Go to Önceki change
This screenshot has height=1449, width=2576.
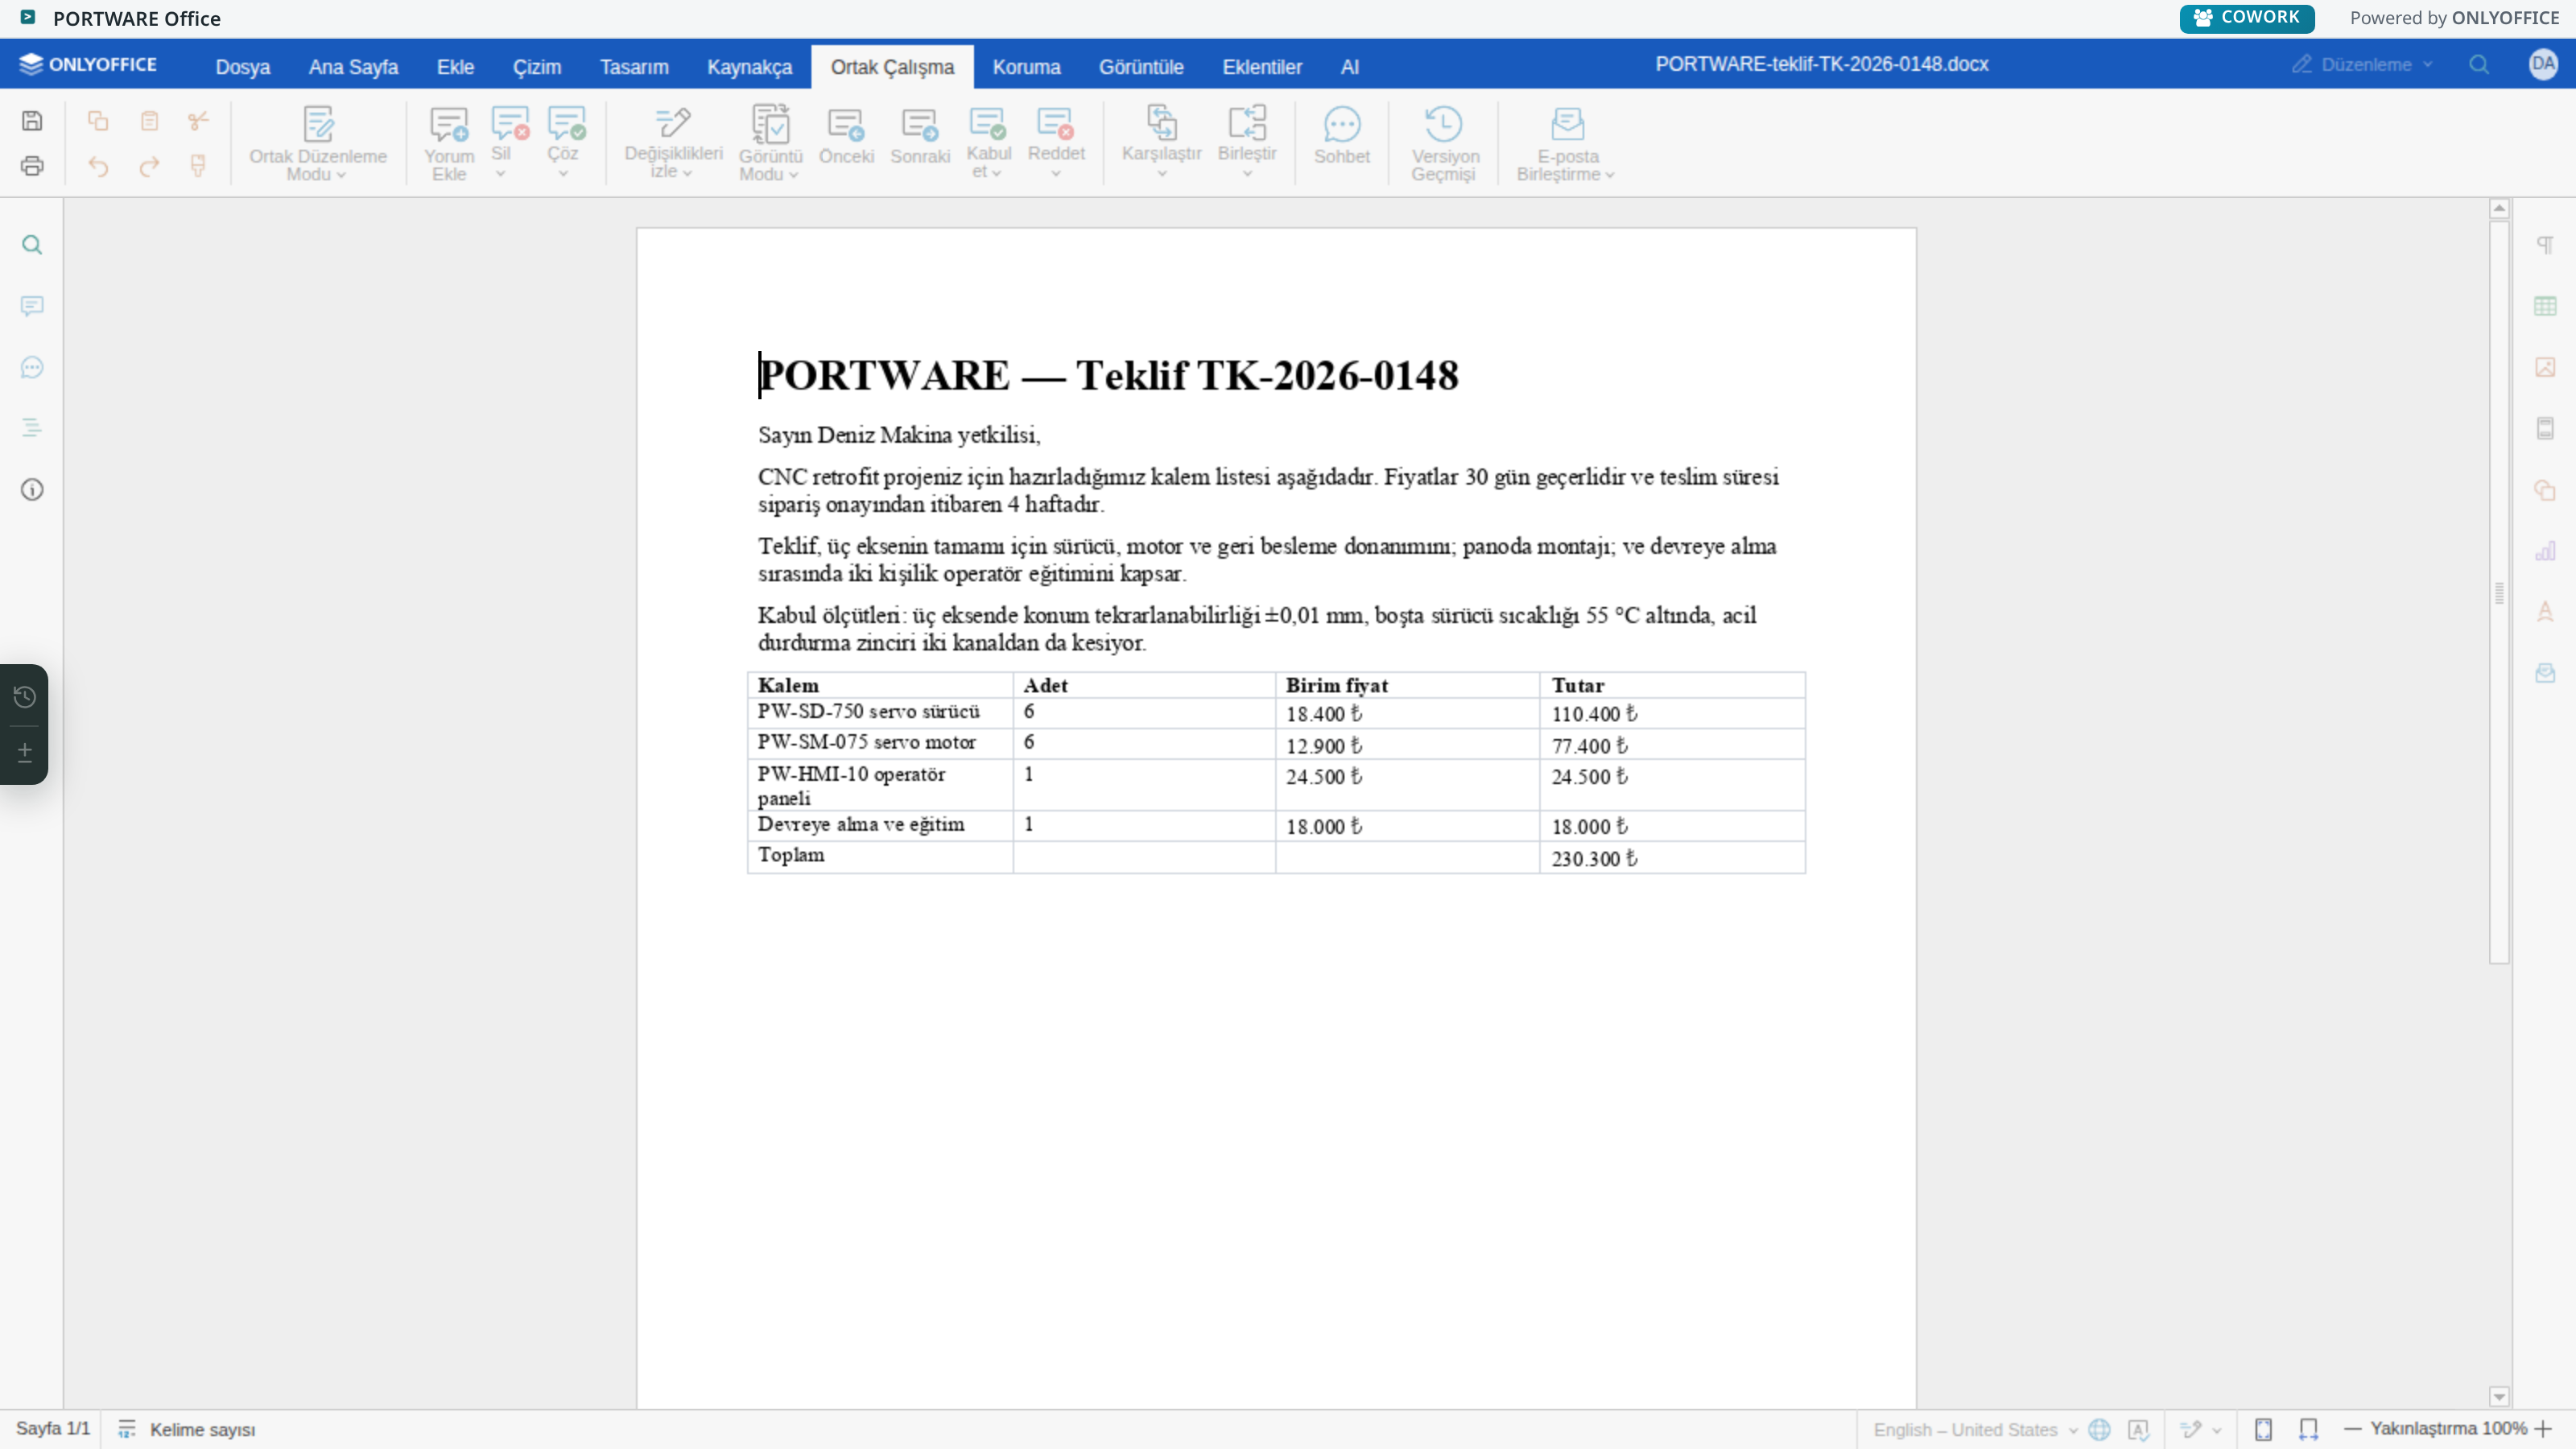point(846,137)
